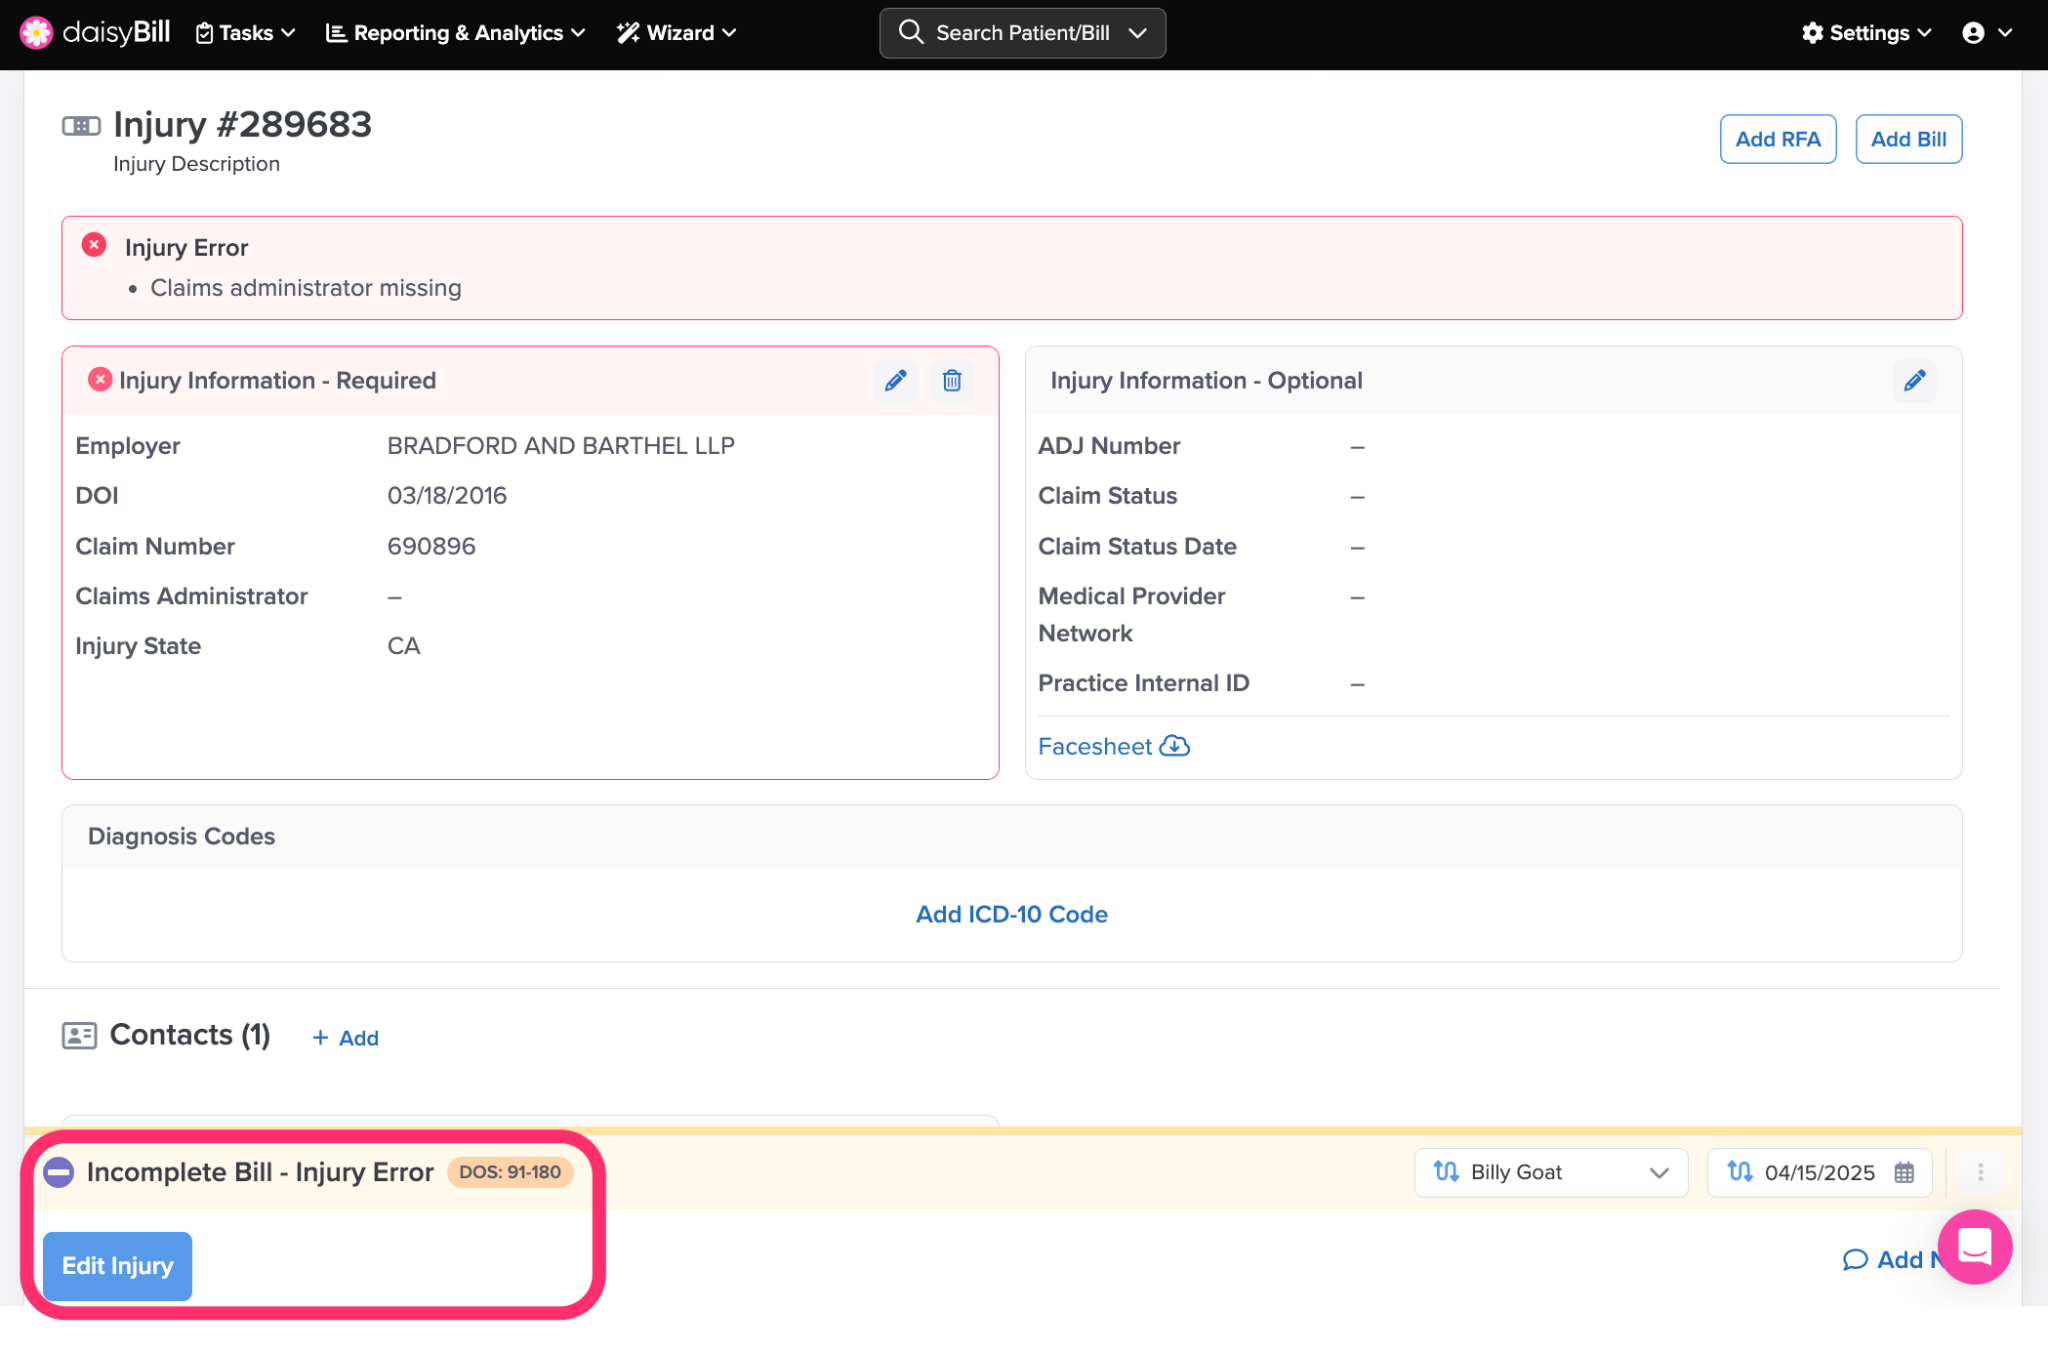
Task: Click the Add Bill button
Action: pyautogui.click(x=1908, y=139)
